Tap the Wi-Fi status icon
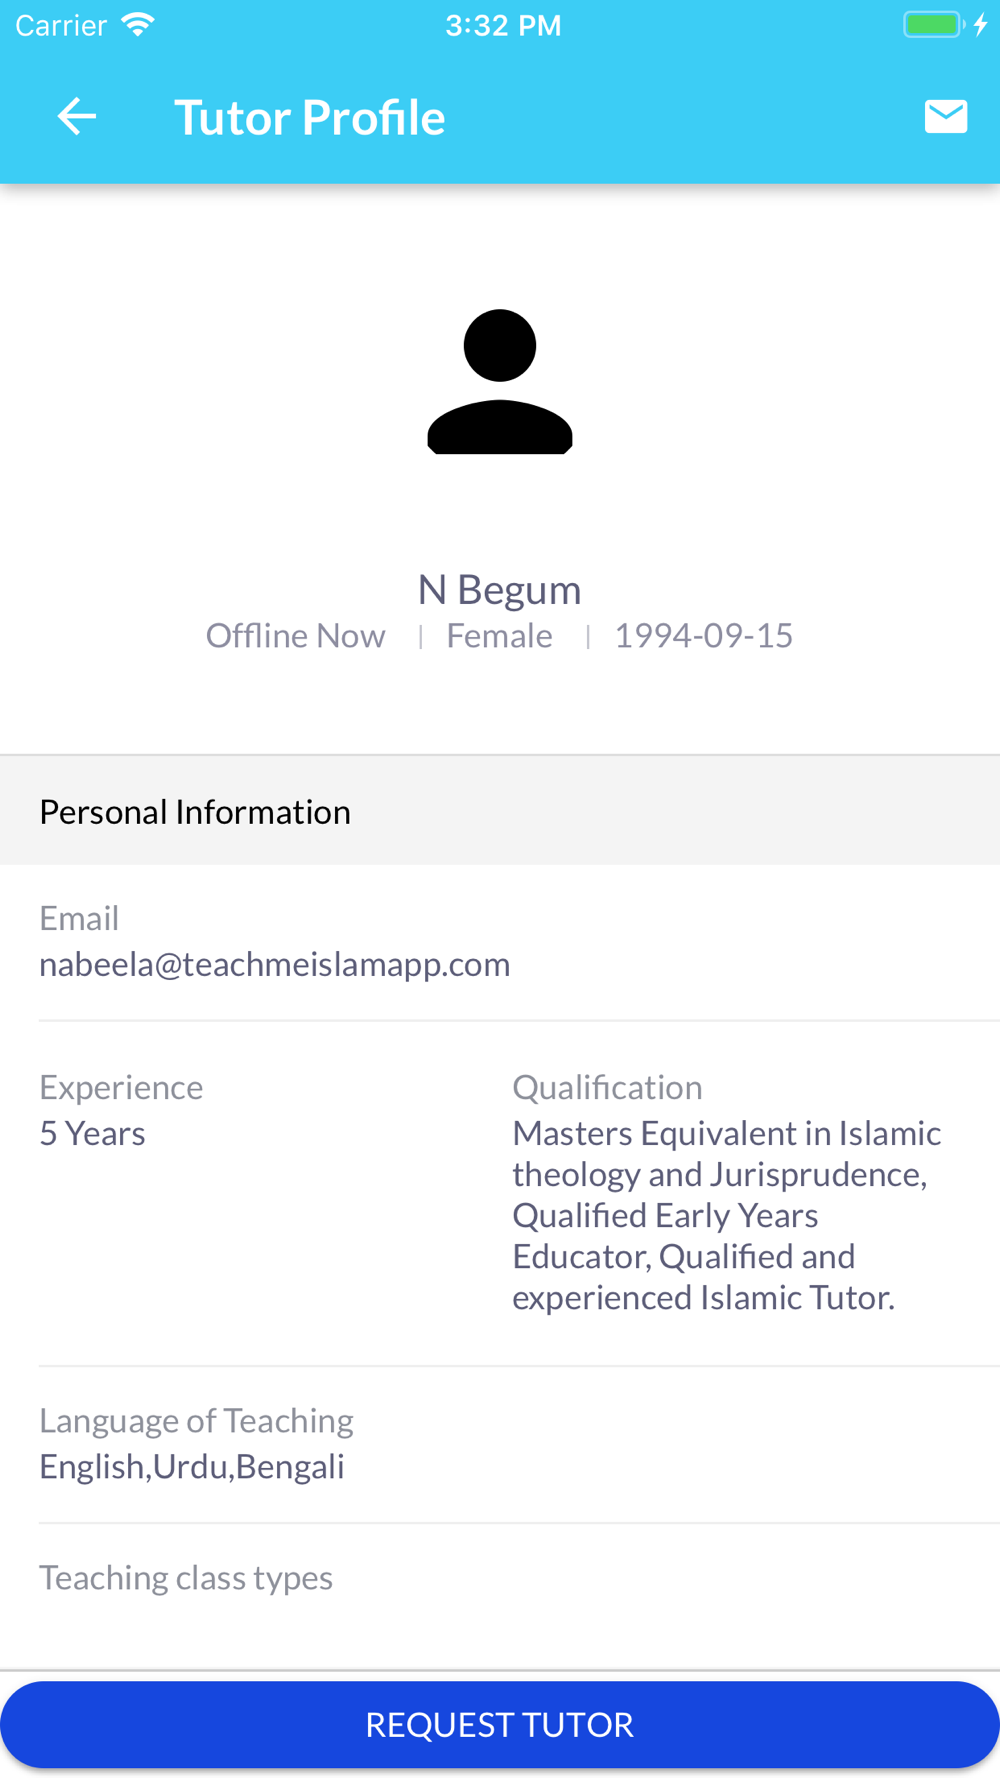Screen dimensions: 1000x1778 click(137, 25)
